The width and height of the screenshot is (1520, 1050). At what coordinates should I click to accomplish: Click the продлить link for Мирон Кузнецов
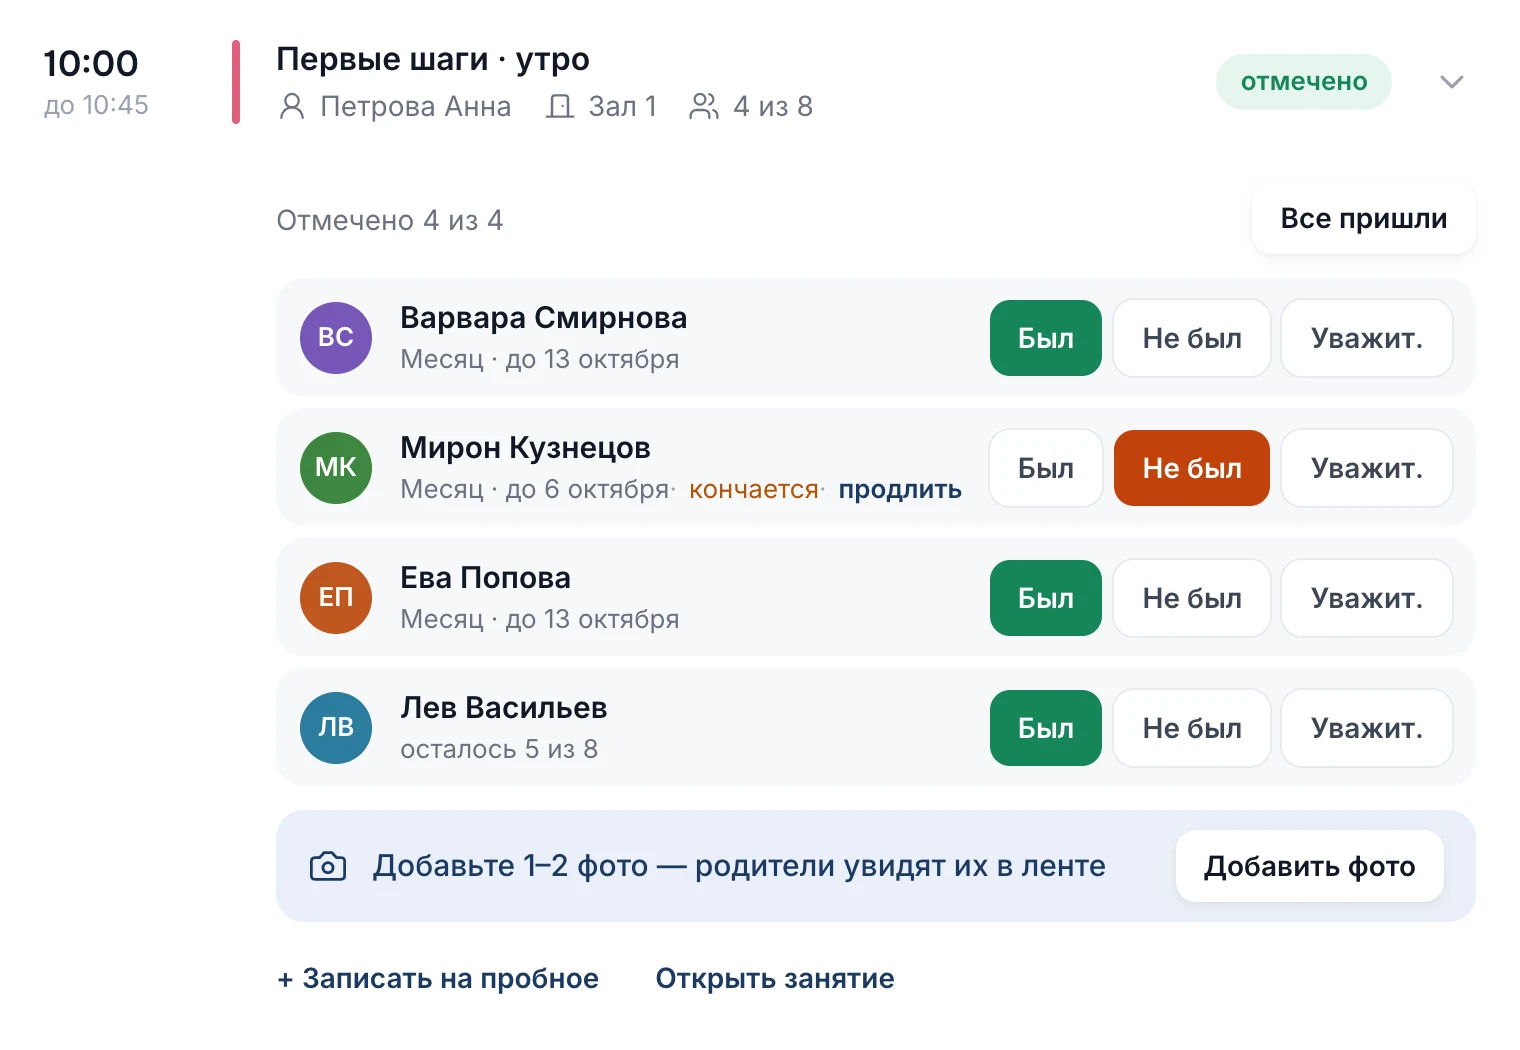click(x=900, y=489)
